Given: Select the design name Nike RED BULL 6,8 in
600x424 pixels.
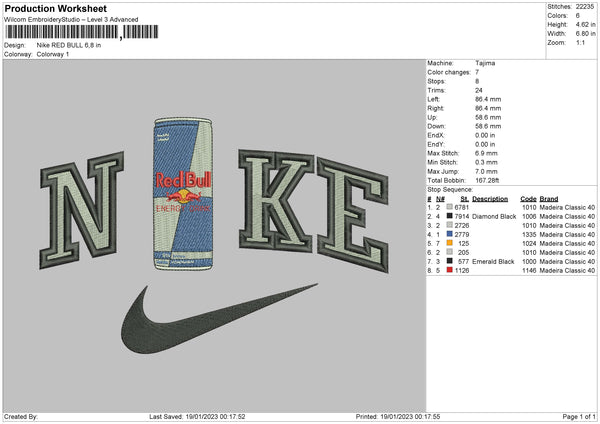Looking at the screenshot, I should tap(69, 45).
